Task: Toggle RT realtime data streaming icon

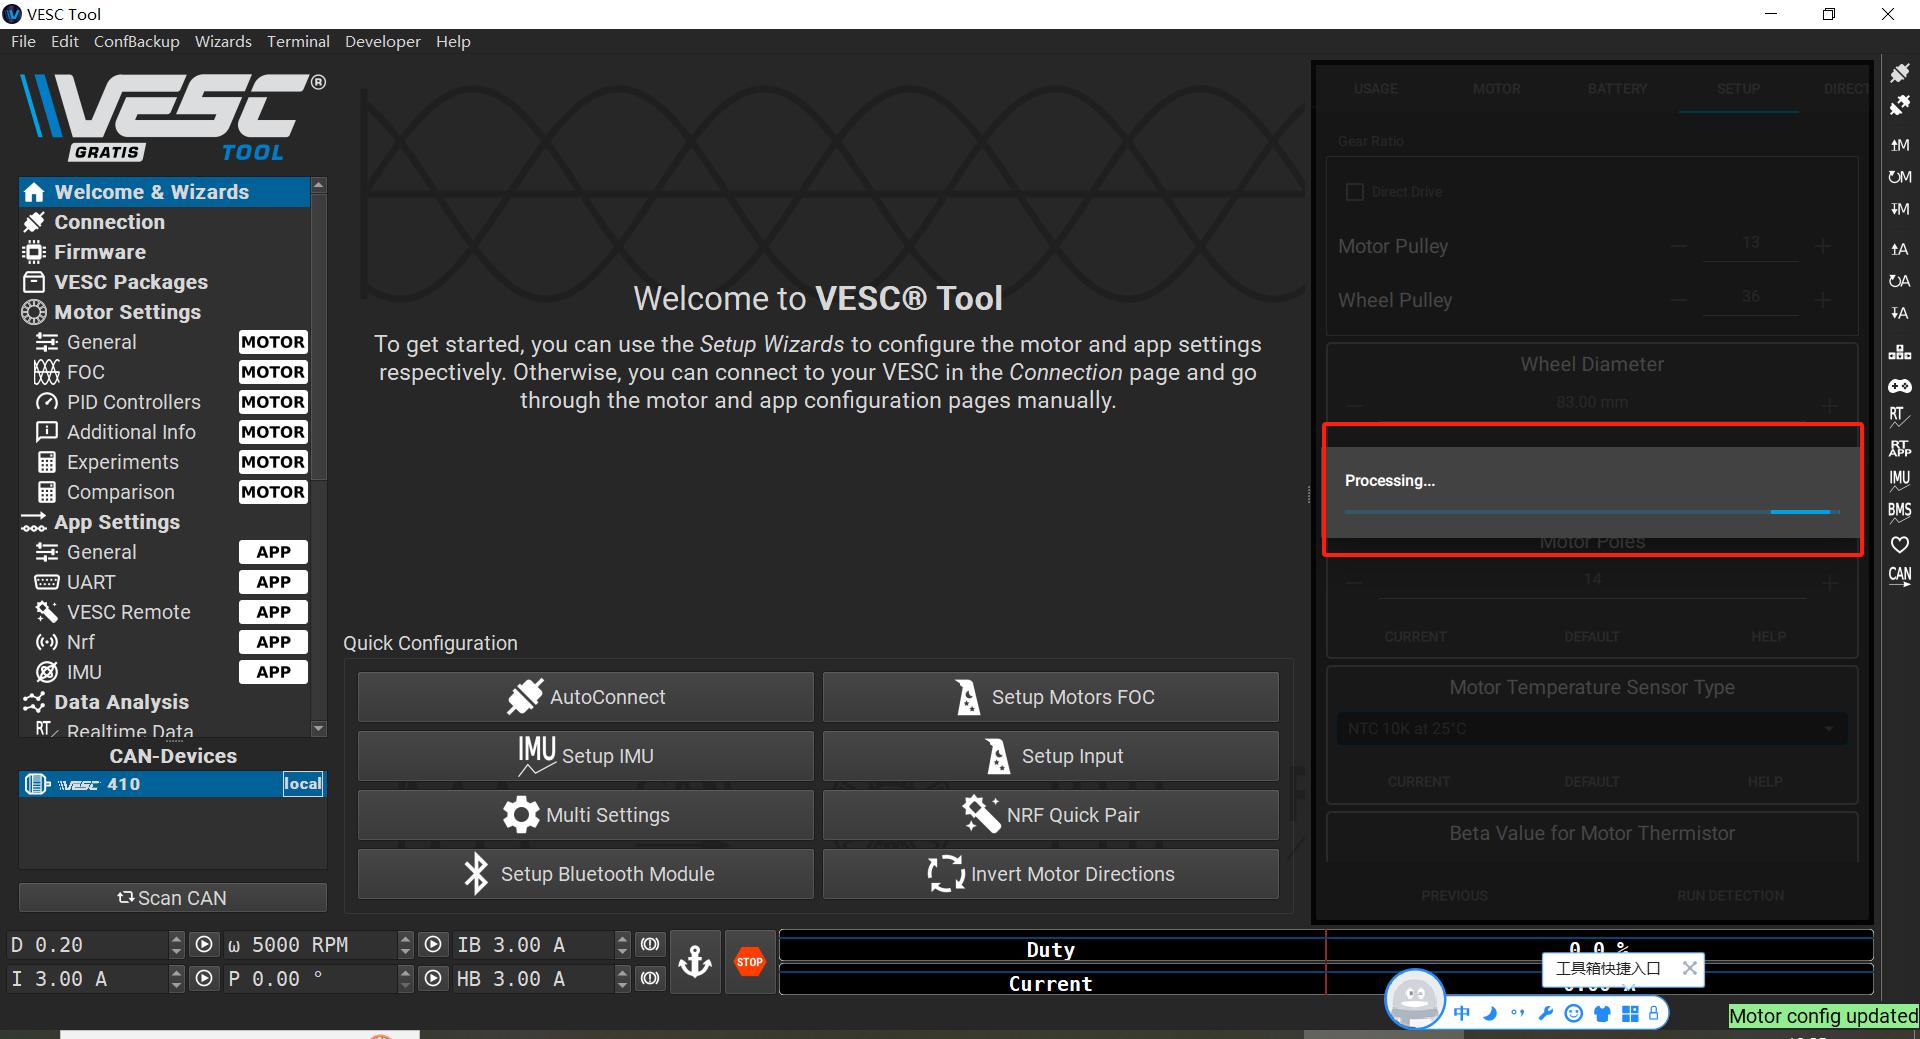Action: tap(1899, 416)
